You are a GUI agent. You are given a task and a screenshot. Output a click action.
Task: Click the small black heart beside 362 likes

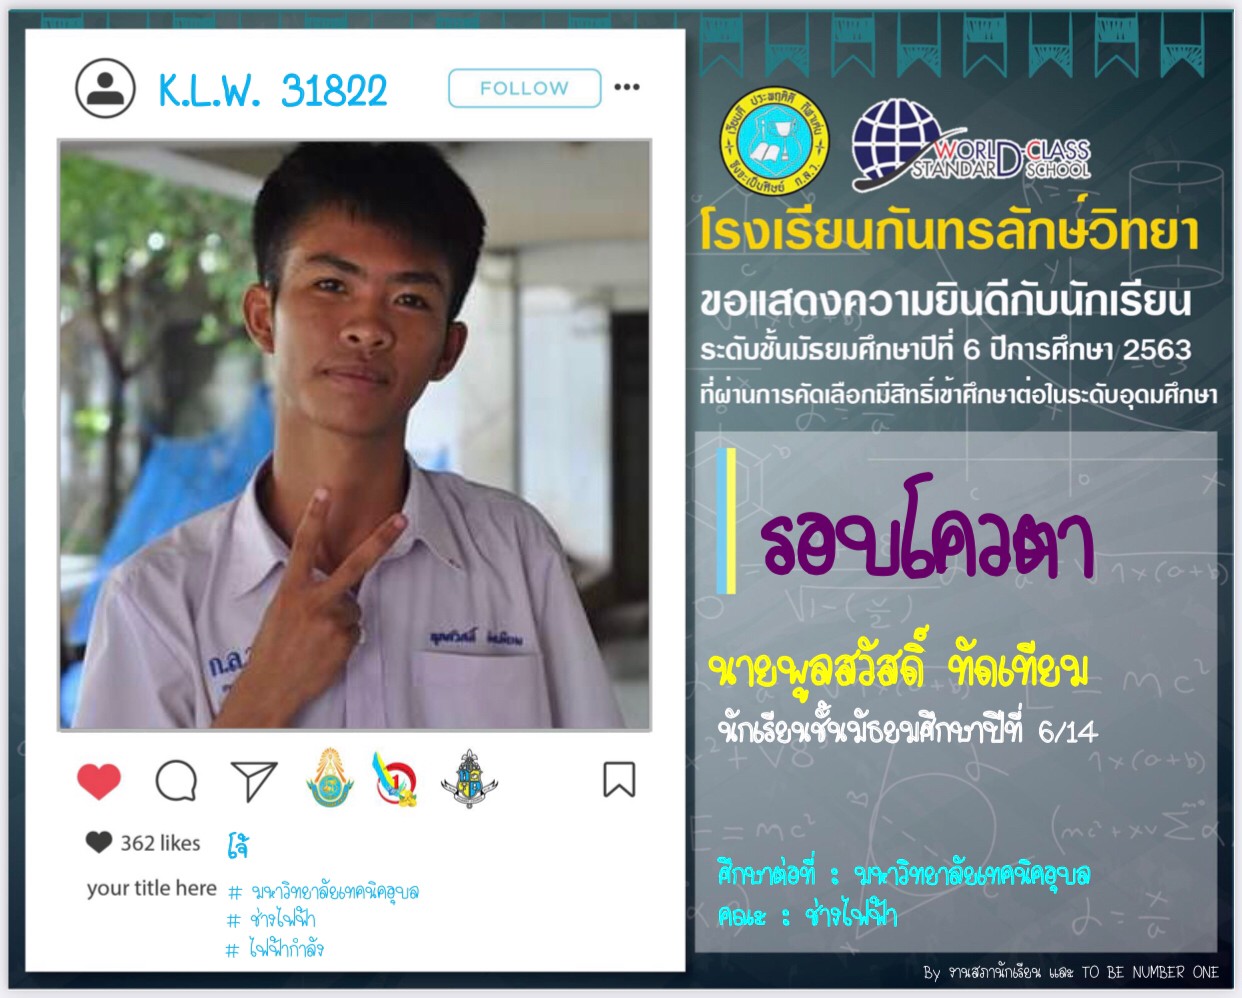click(x=99, y=842)
